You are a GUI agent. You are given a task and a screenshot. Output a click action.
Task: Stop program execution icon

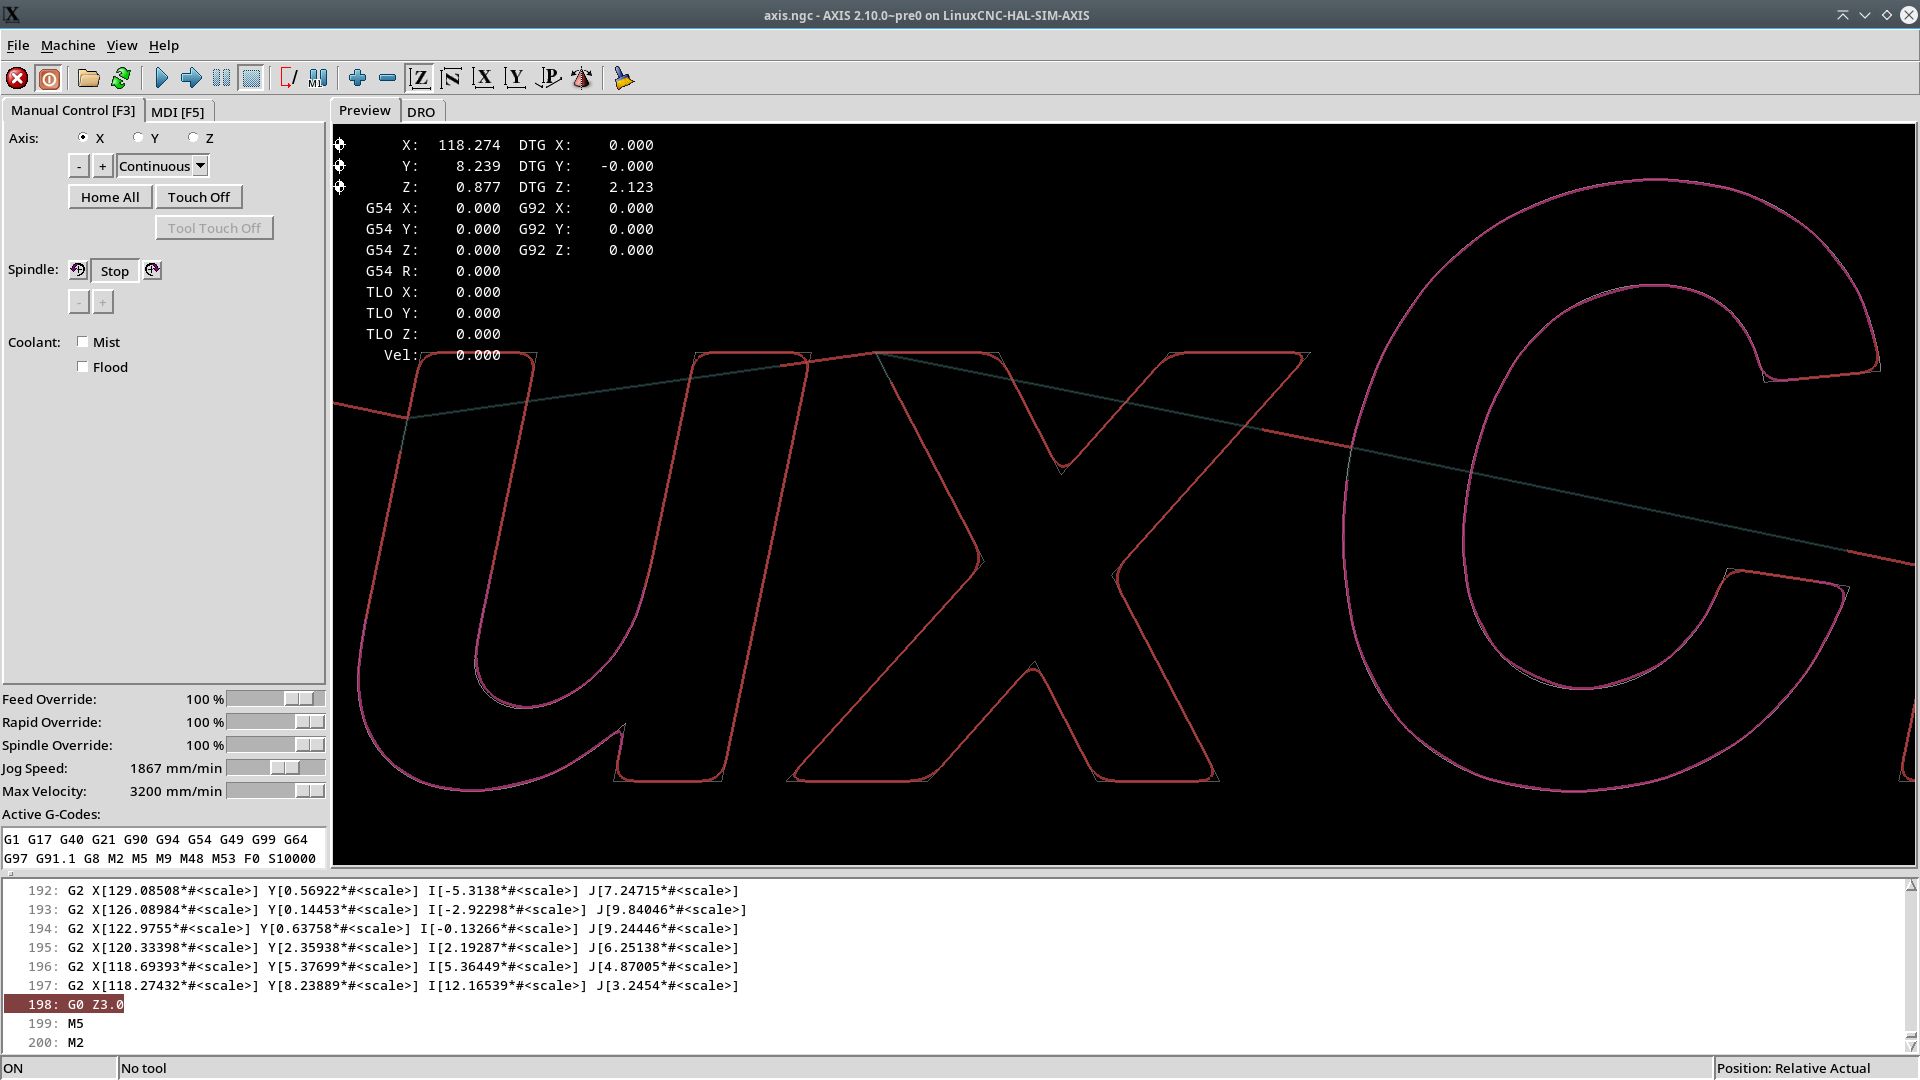251,78
